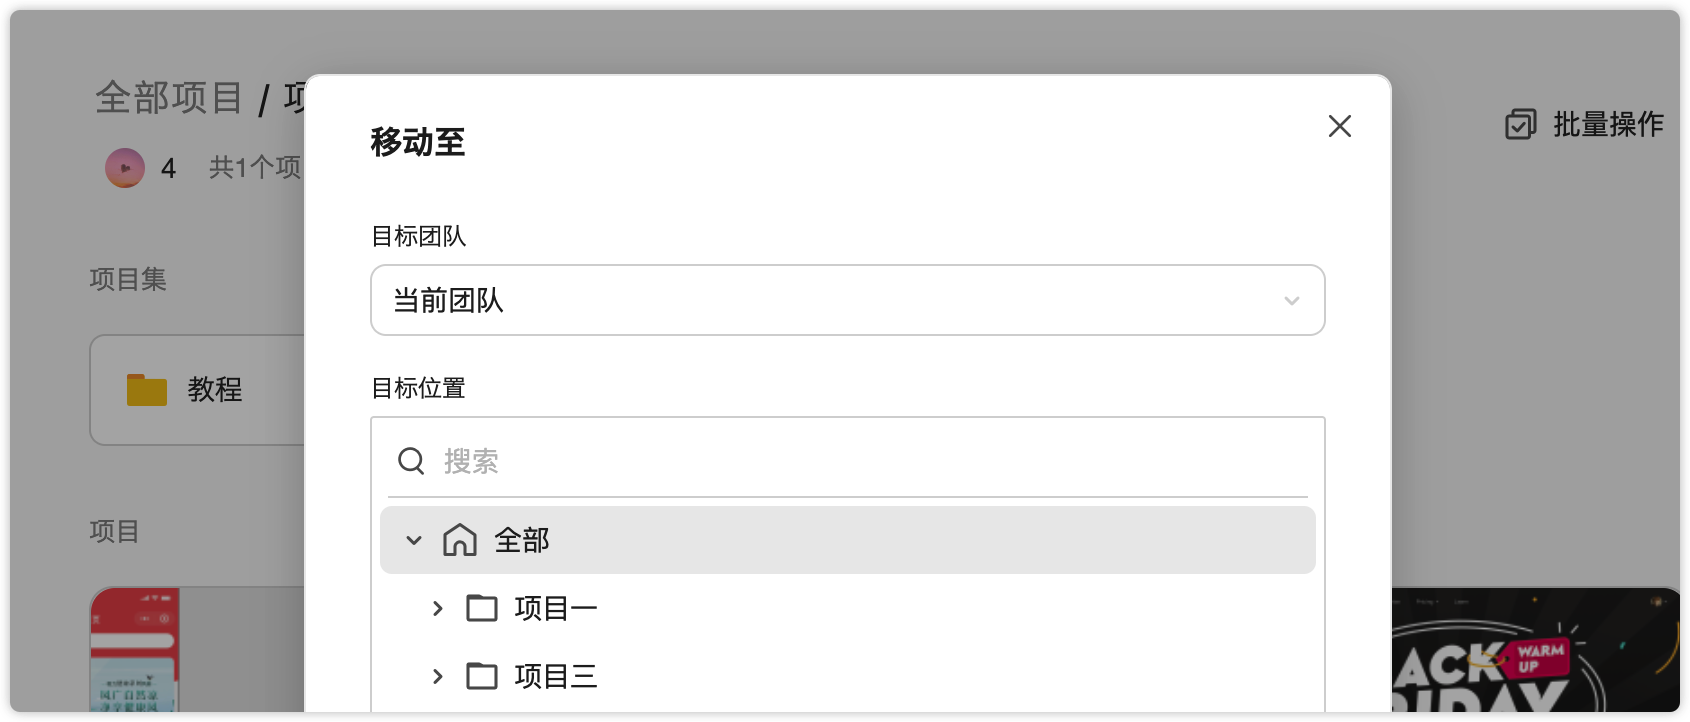1690x722 pixels.
Task: Expand the 项目三 folder
Action: pyautogui.click(x=437, y=676)
